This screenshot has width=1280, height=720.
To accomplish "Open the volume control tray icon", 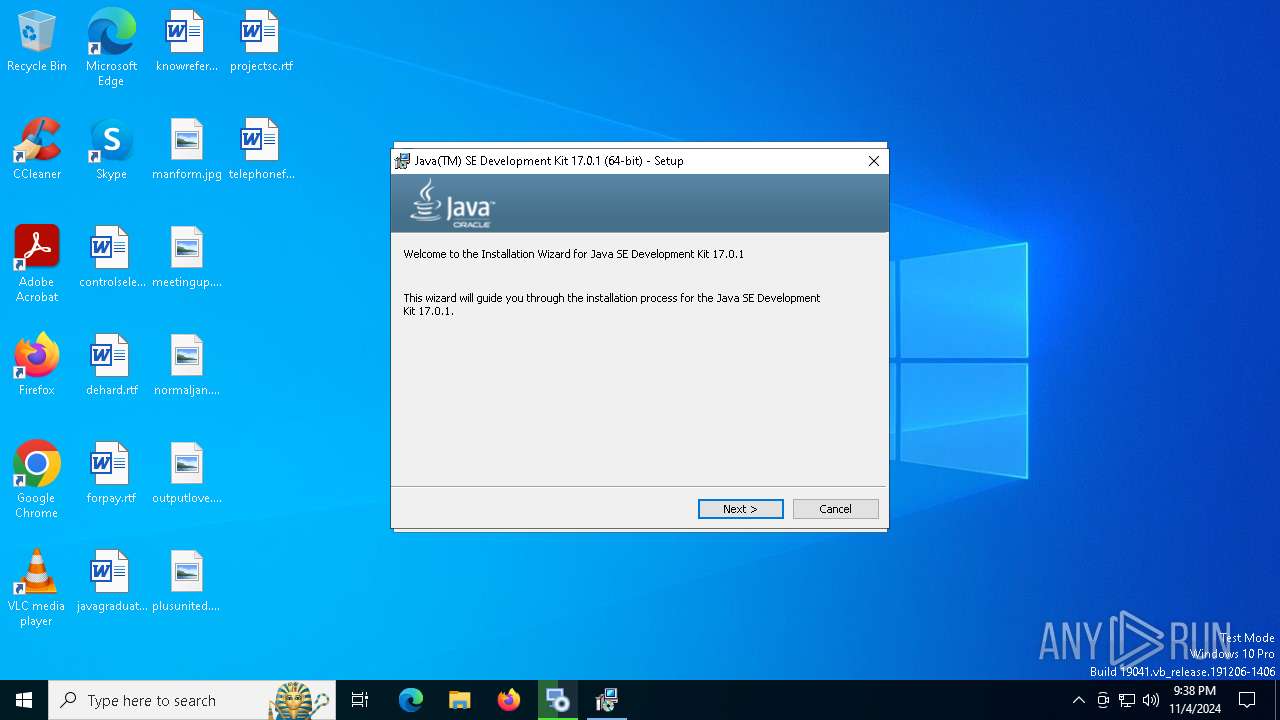I will (1151, 700).
